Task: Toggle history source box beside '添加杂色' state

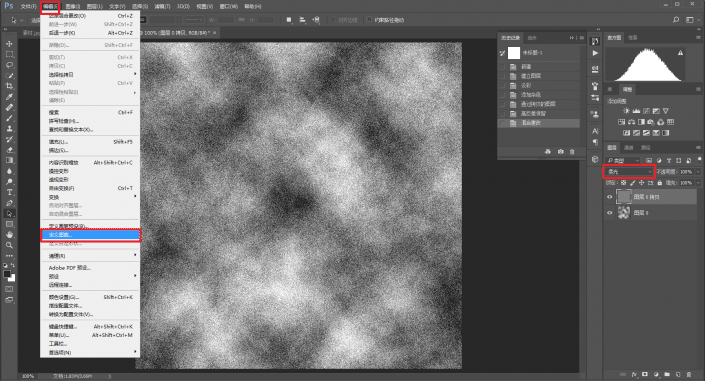Action: pos(502,95)
